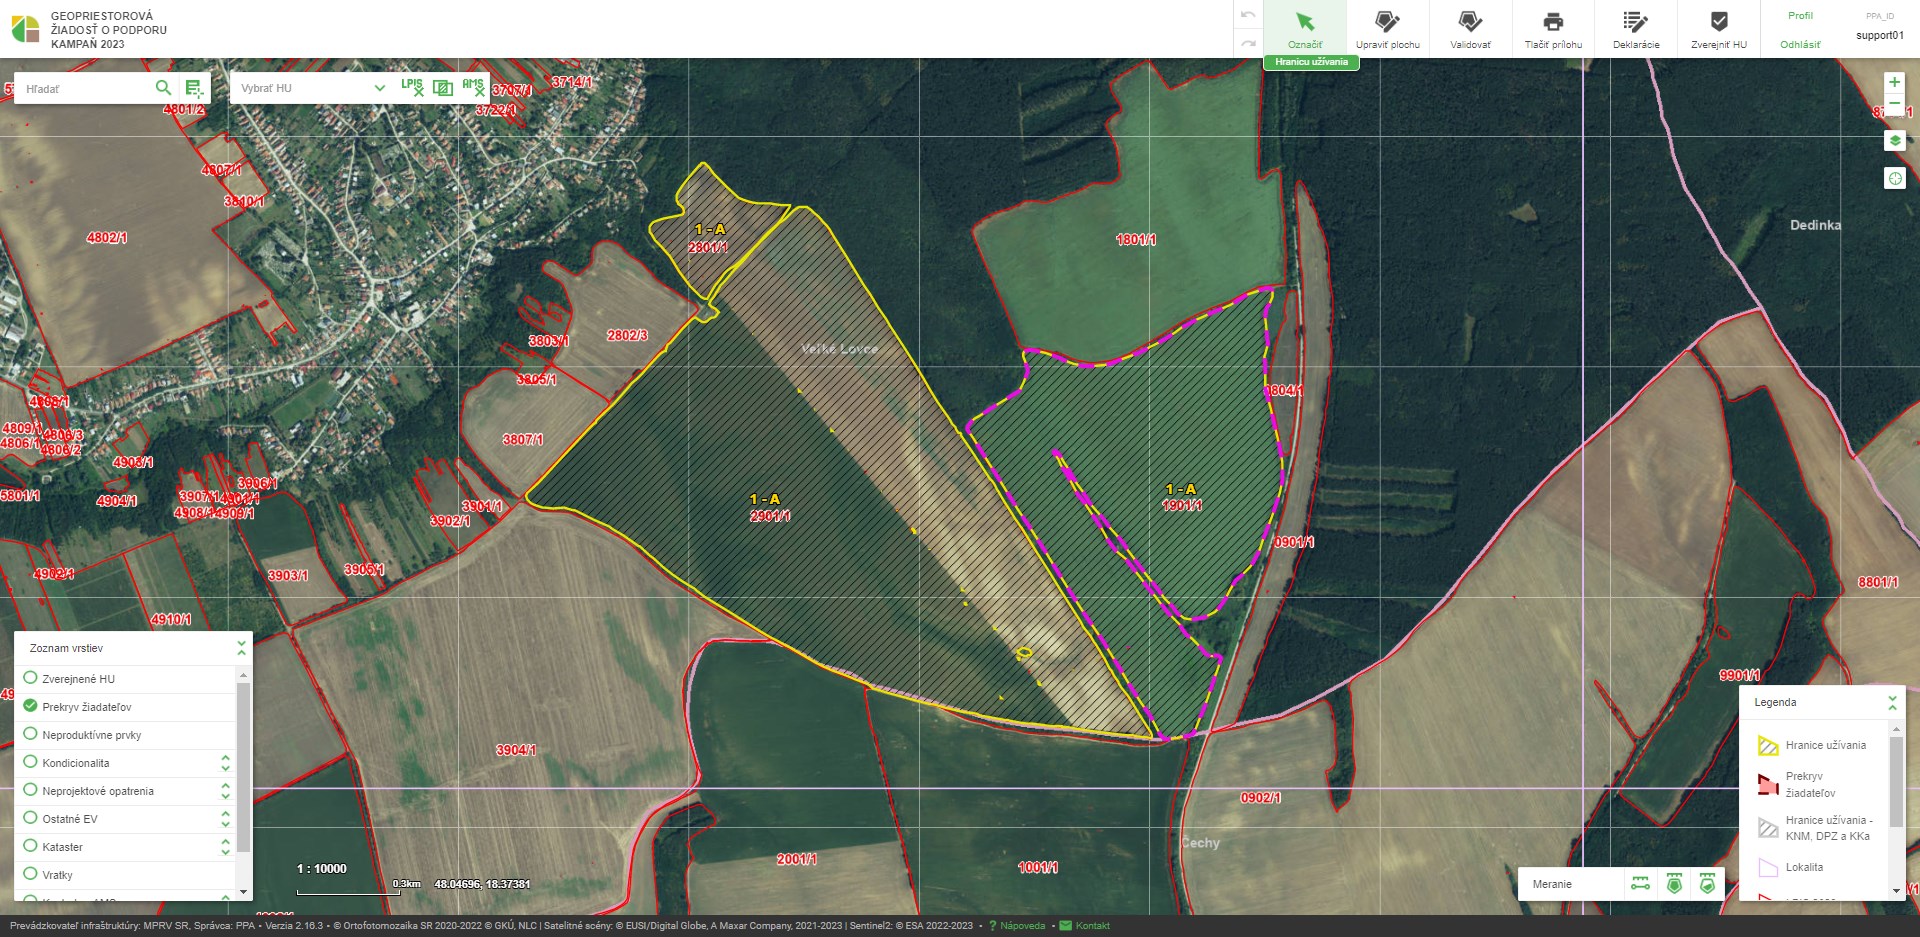Open the advanced search list icon
Screen dimensions: 1920x937
coord(194,88)
